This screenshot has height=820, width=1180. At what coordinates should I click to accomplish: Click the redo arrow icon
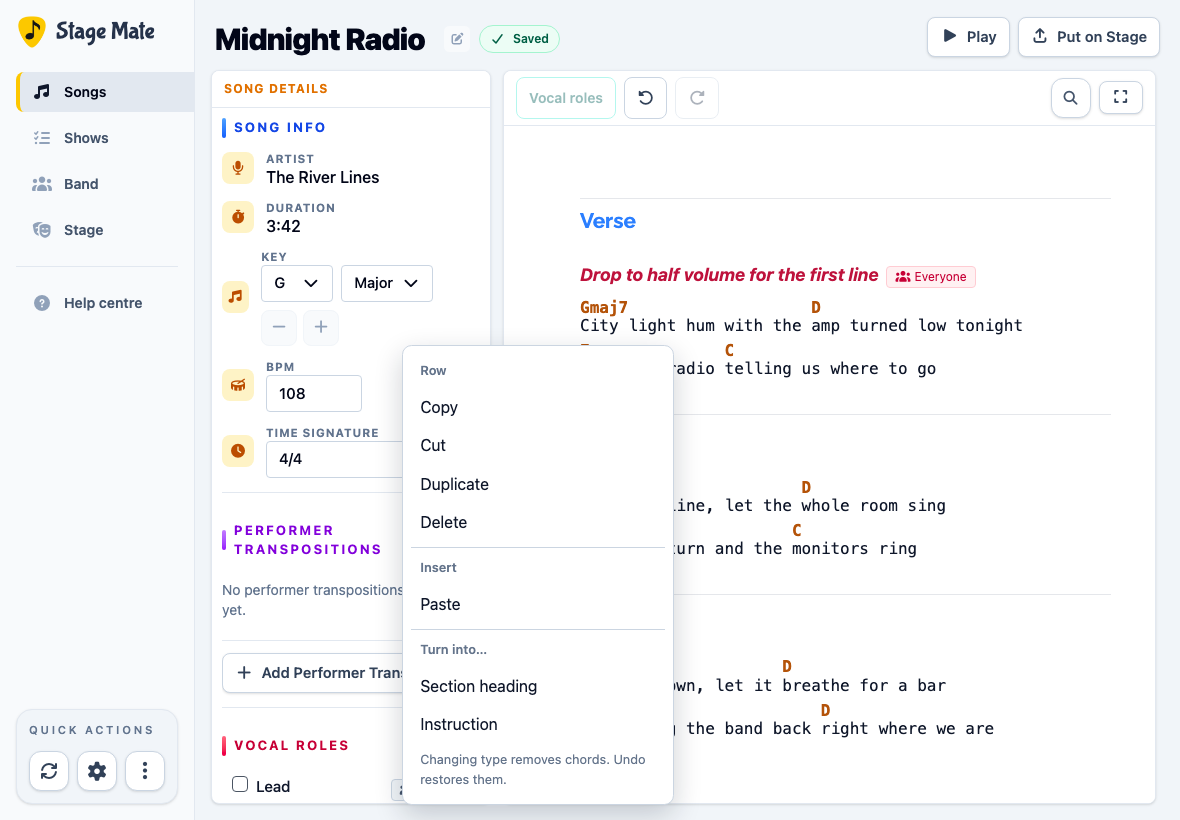tap(697, 98)
